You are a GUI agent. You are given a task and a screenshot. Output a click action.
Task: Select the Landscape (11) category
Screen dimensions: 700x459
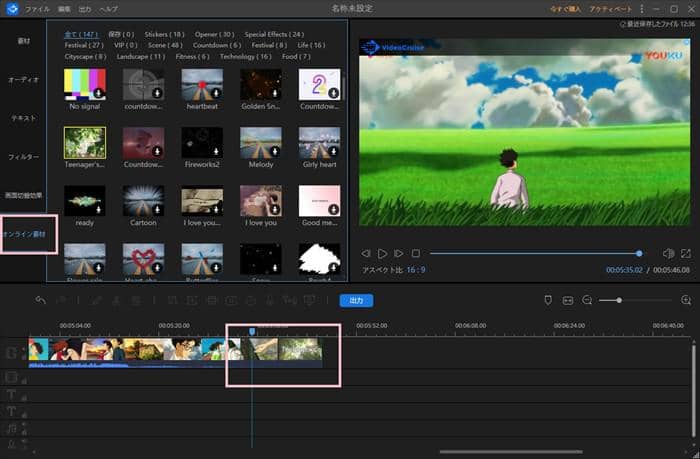pos(141,57)
